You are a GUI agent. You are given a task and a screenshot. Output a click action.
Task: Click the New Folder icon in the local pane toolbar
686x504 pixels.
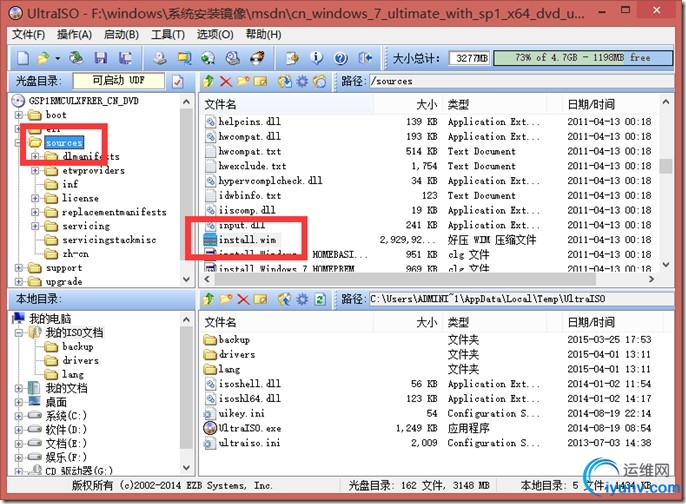pyautogui.click(x=226, y=299)
